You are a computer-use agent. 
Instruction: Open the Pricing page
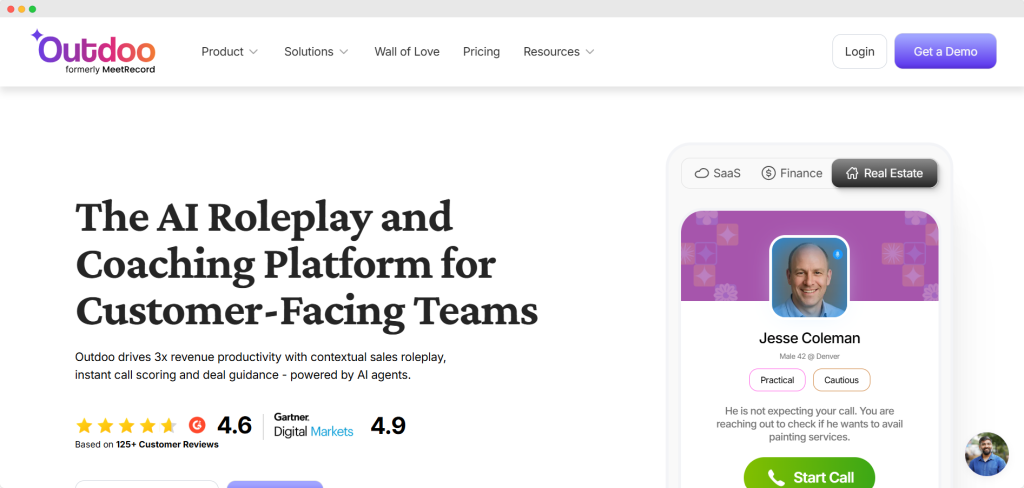(x=481, y=52)
